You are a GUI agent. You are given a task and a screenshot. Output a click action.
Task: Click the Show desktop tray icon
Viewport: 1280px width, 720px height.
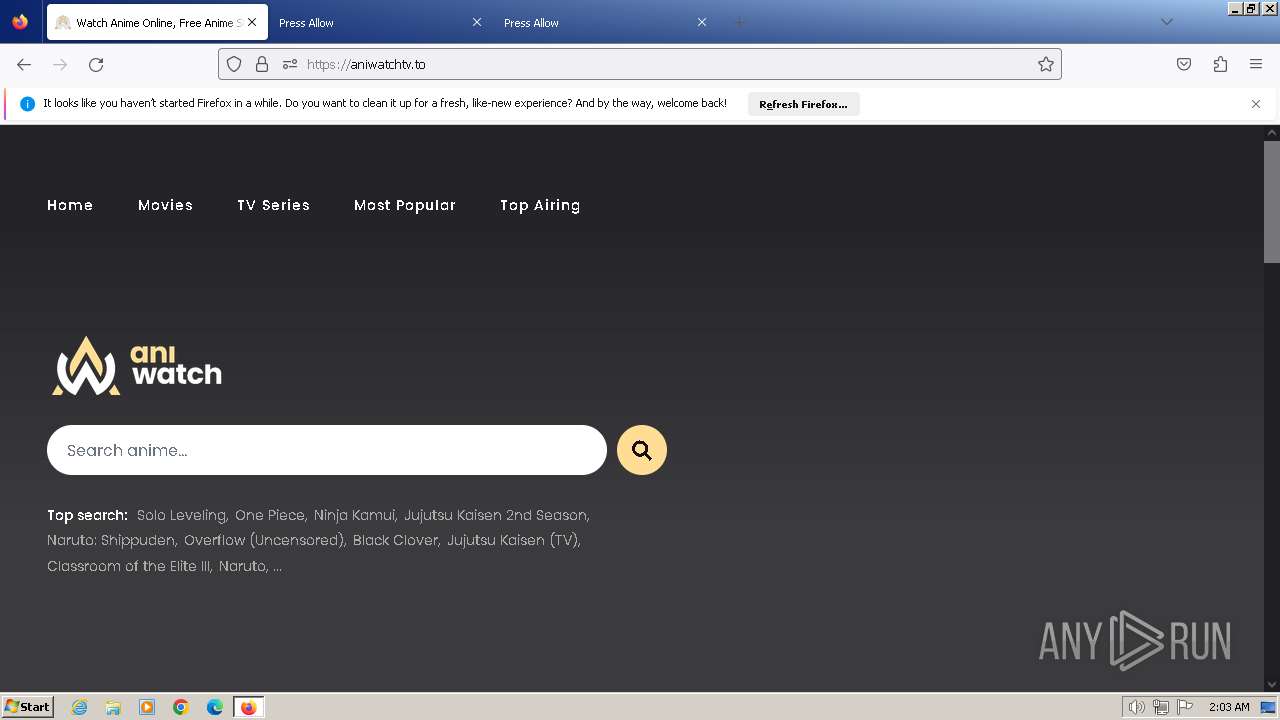point(1269,707)
